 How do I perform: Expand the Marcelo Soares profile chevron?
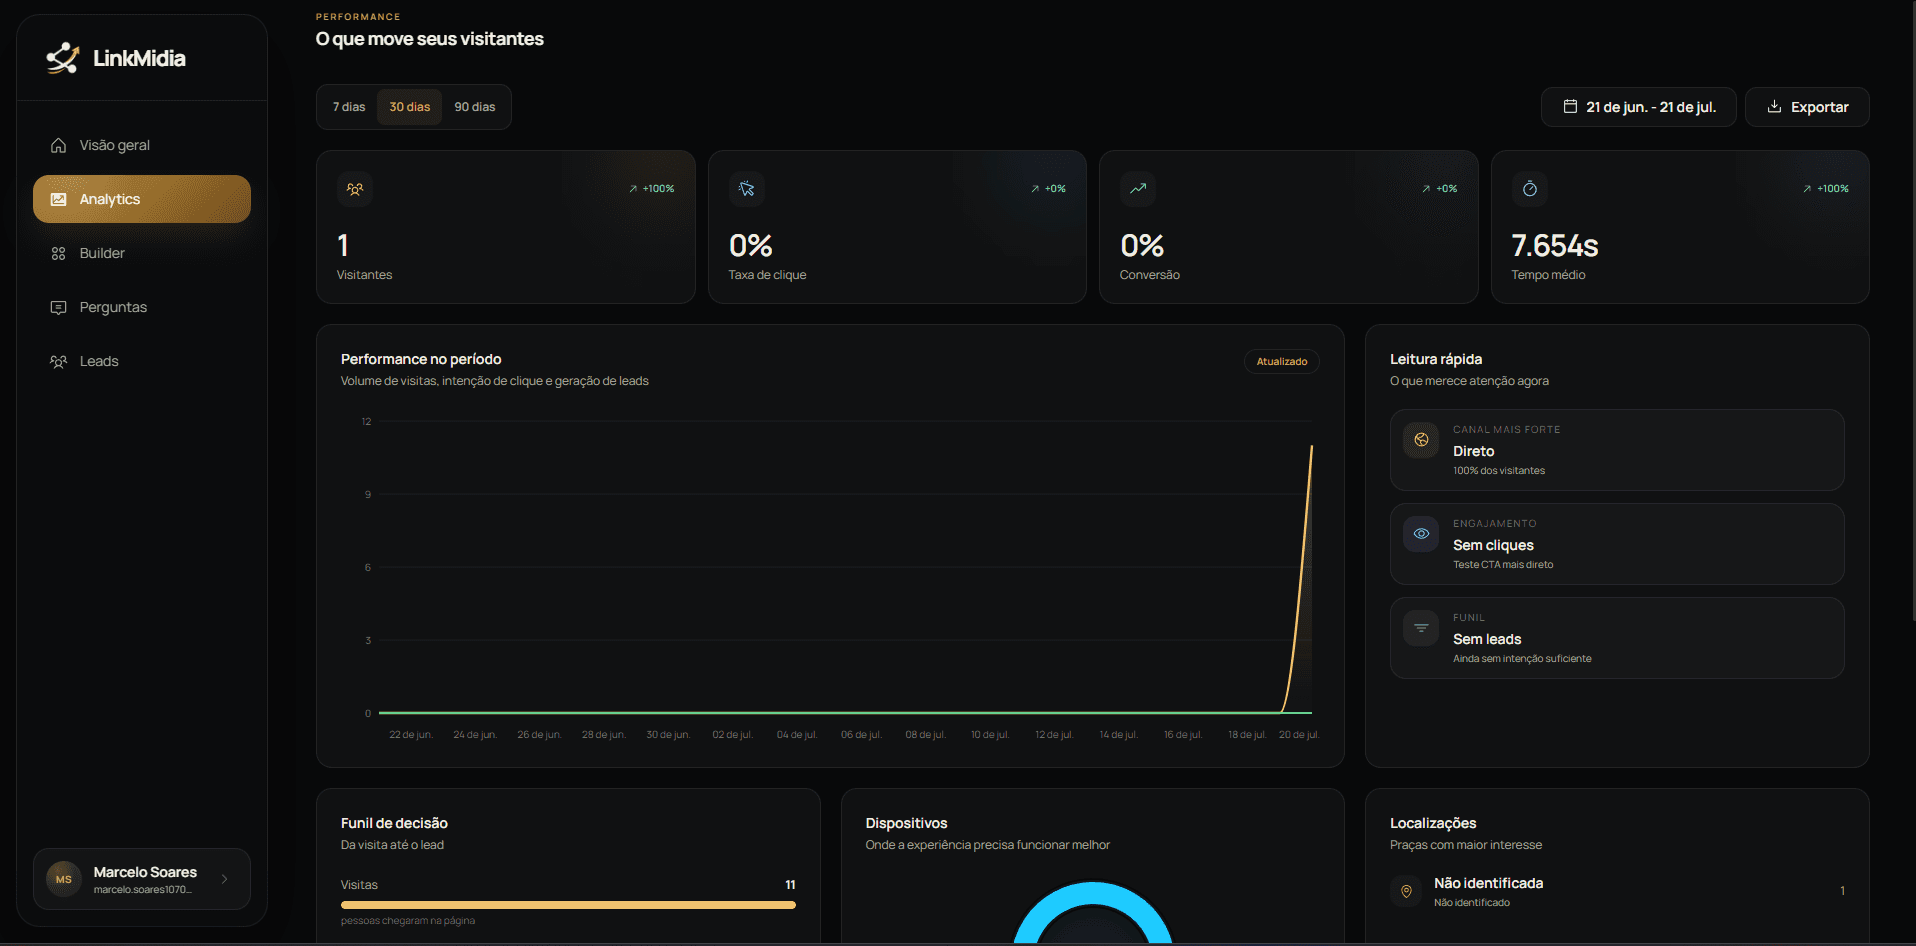pos(225,879)
